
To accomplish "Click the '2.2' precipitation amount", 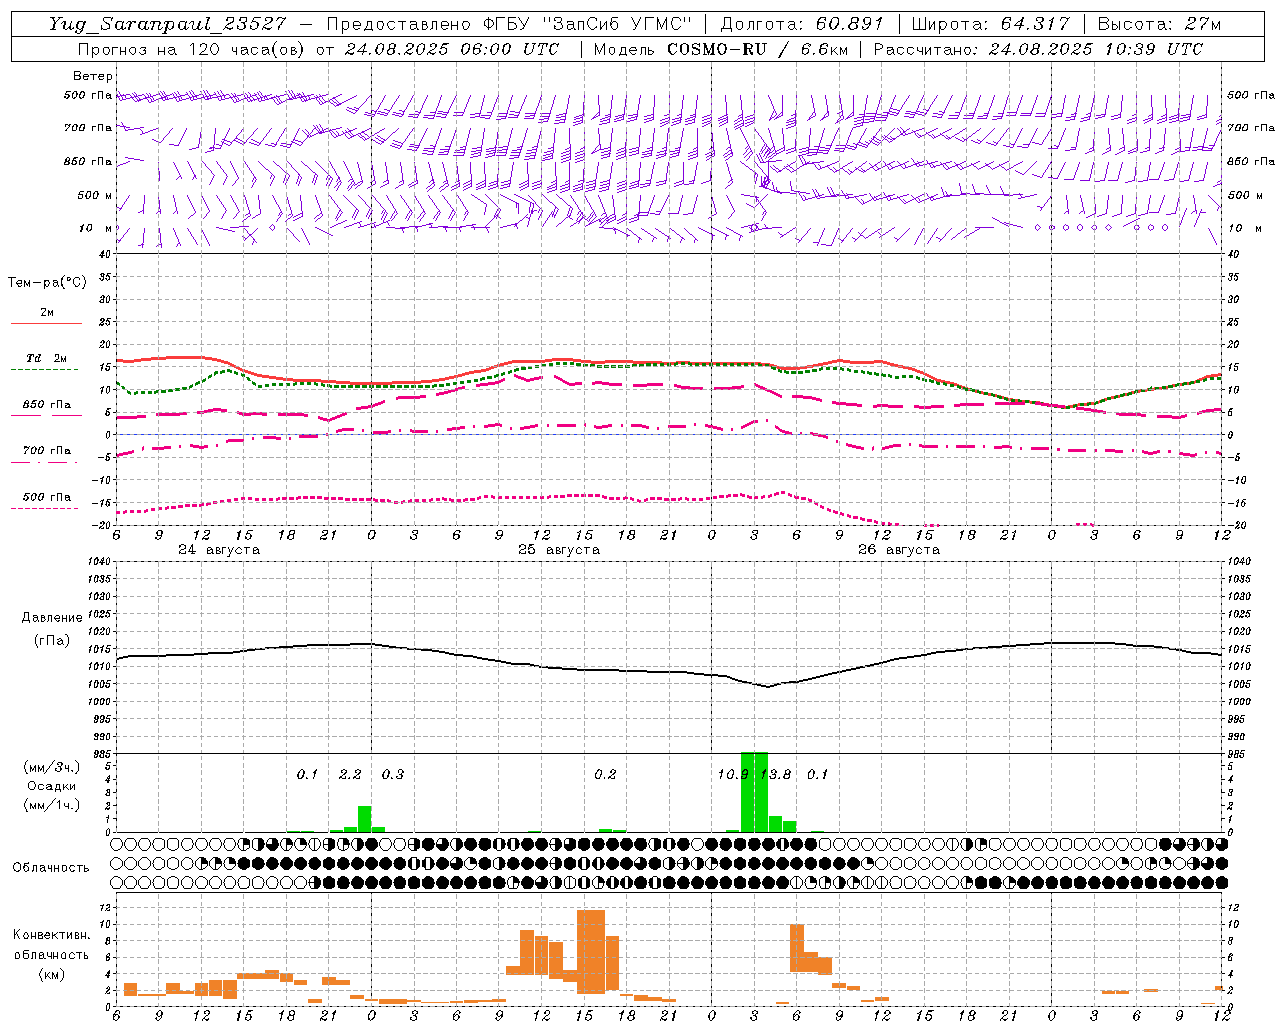I will [x=350, y=774].
